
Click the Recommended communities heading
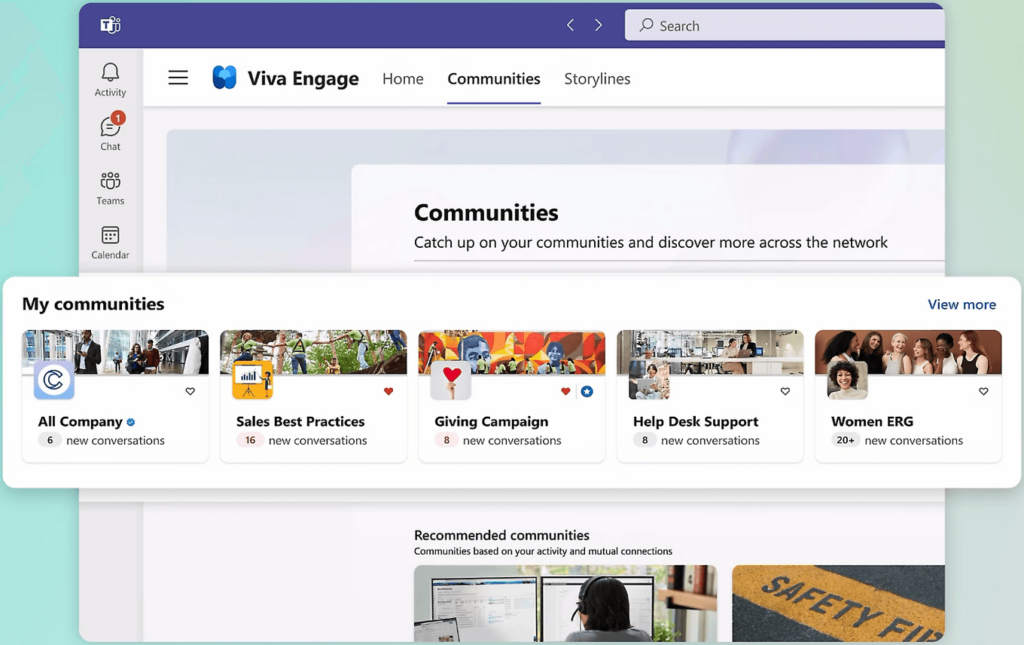[502, 535]
